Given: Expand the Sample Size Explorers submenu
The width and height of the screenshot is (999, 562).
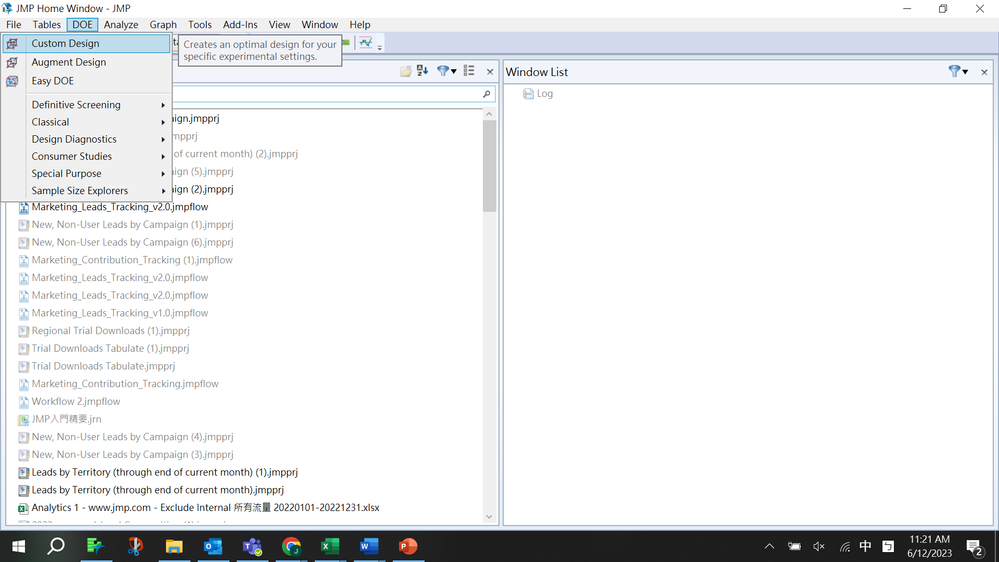Looking at the screenshot, I should [x=86, y=191].
